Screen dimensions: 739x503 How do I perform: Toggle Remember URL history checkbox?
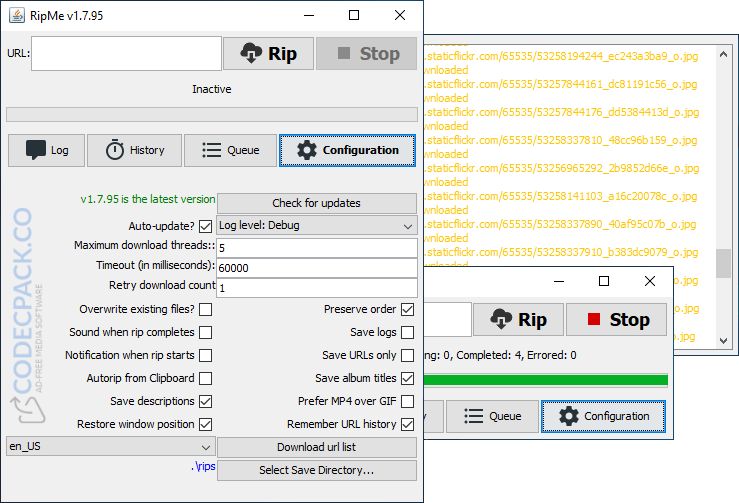pyautogui.click(x=408, y=424)
